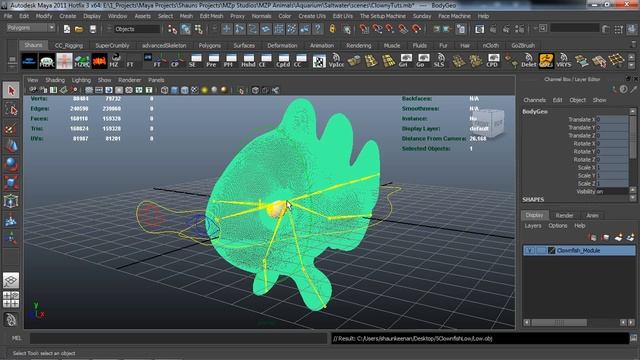Activate the Scale tool cube icon
This screenshot has width=640, height=360.
tap(11, 183)
